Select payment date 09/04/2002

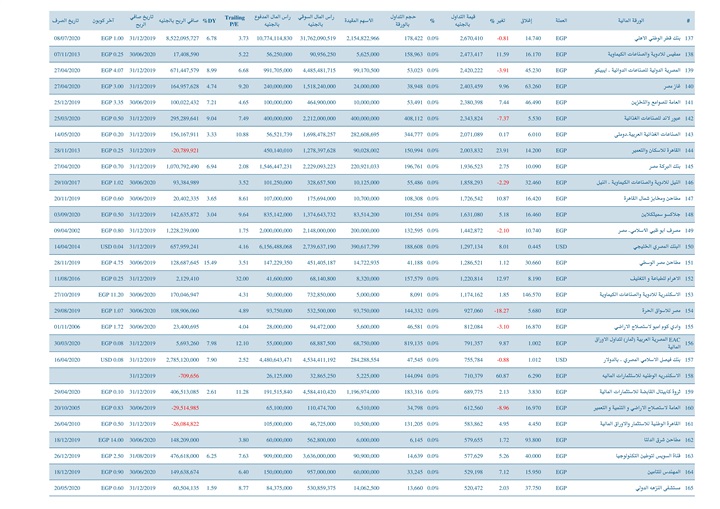[67, 232]
